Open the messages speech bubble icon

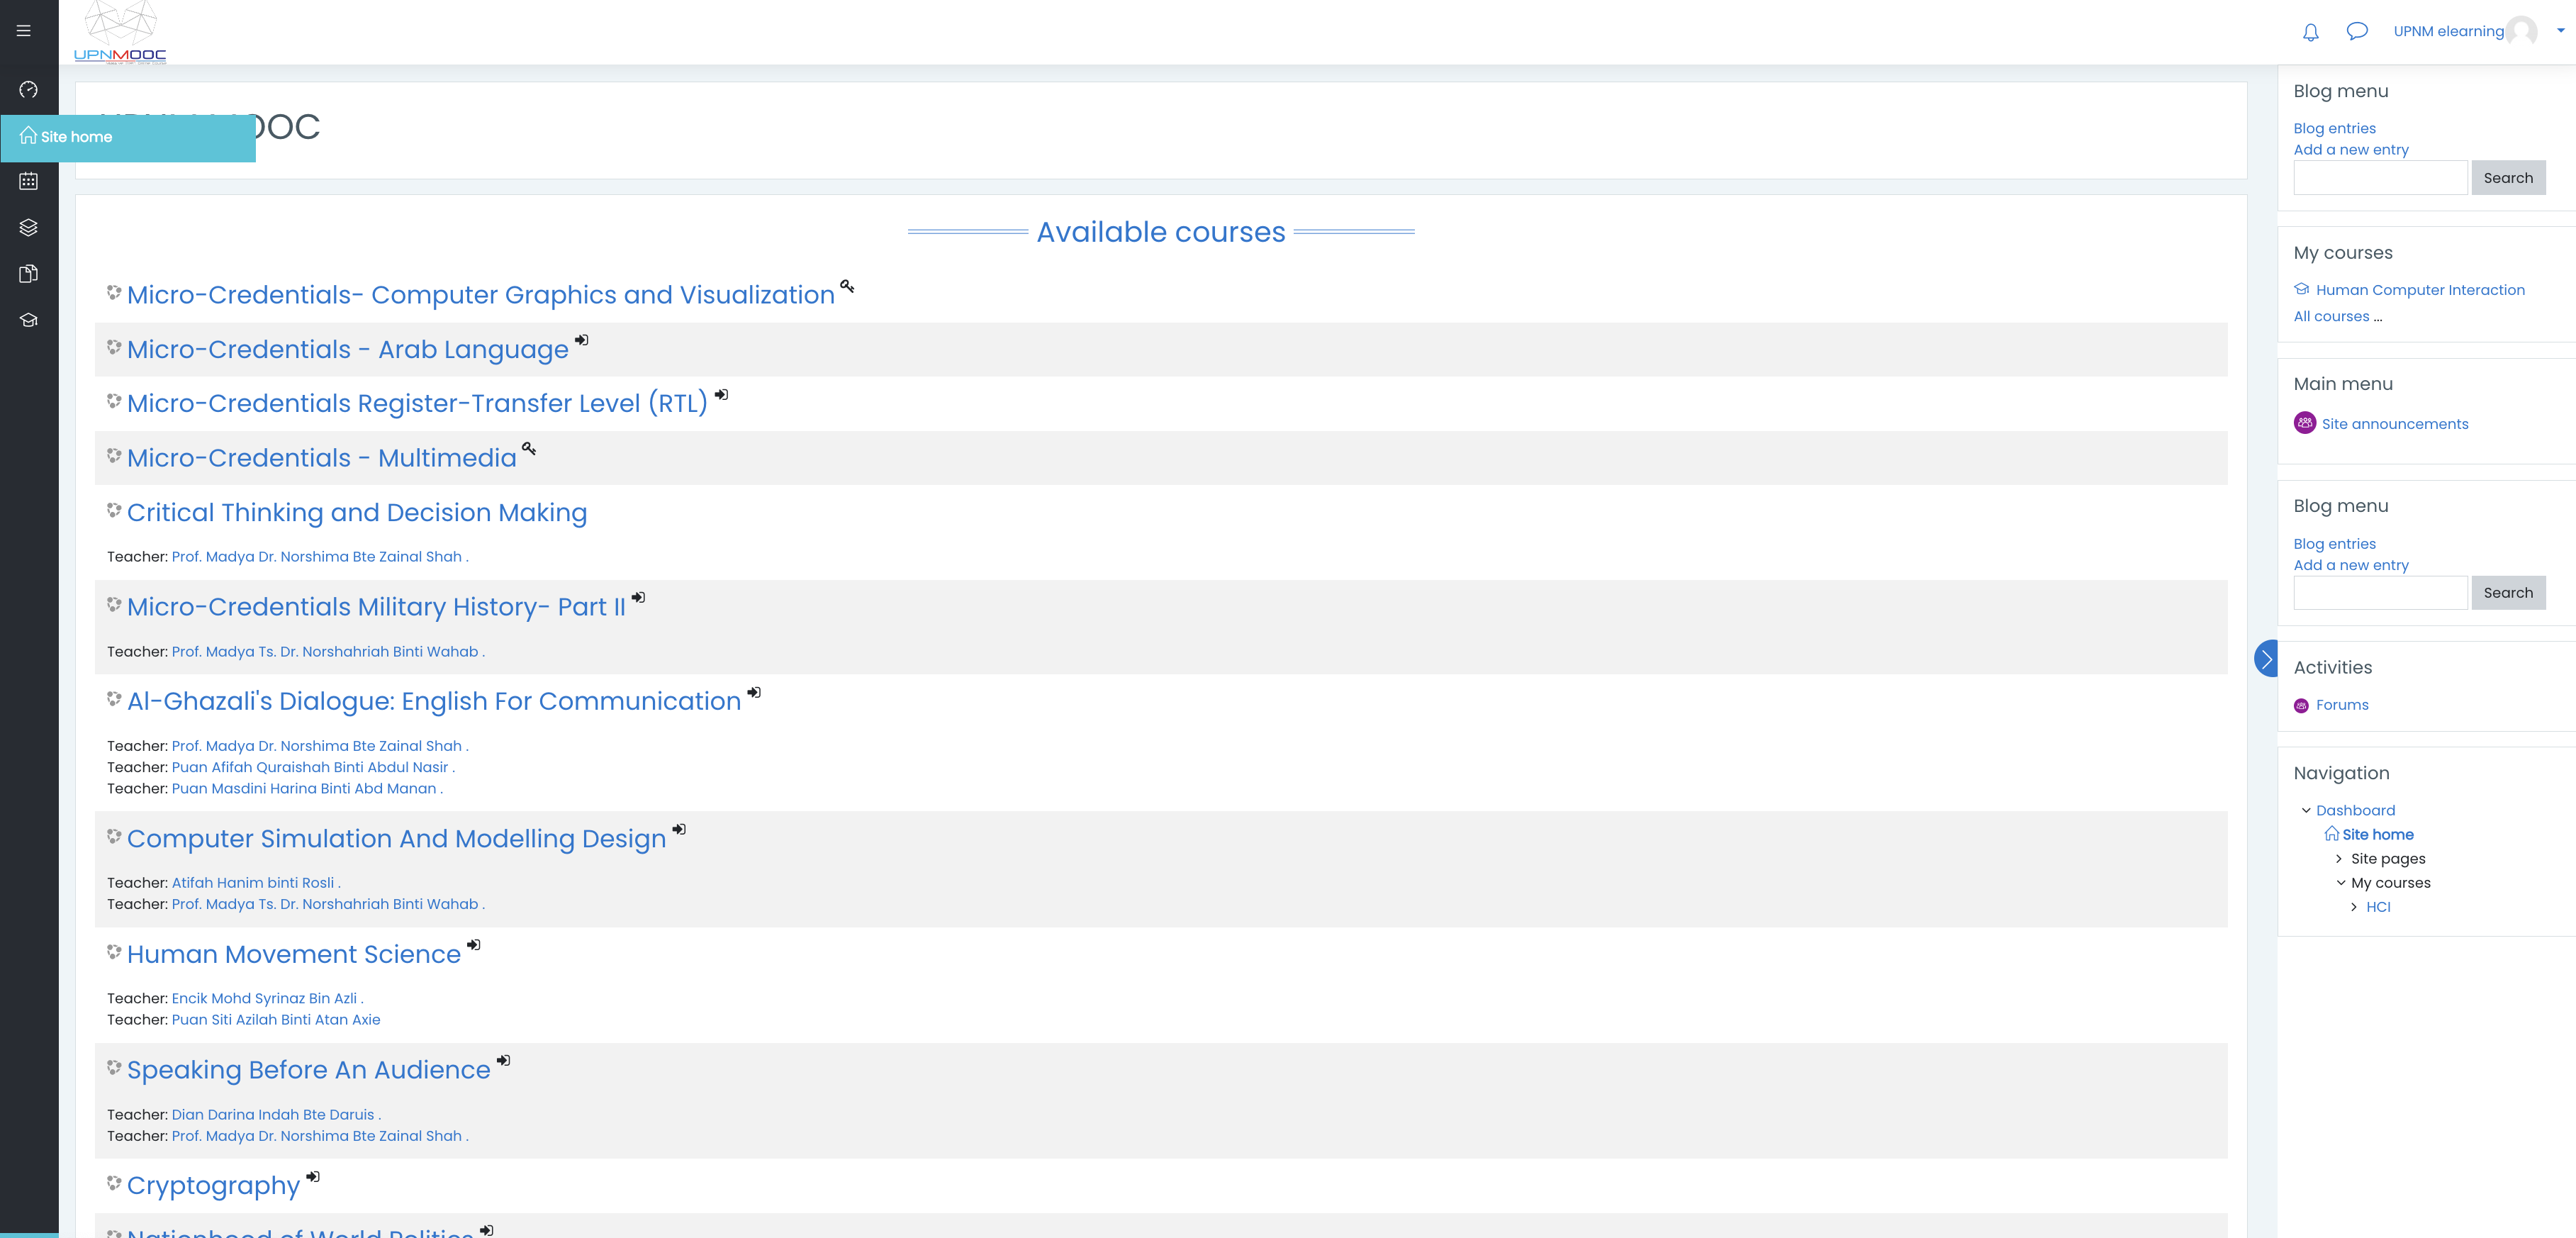[2357, 31]
